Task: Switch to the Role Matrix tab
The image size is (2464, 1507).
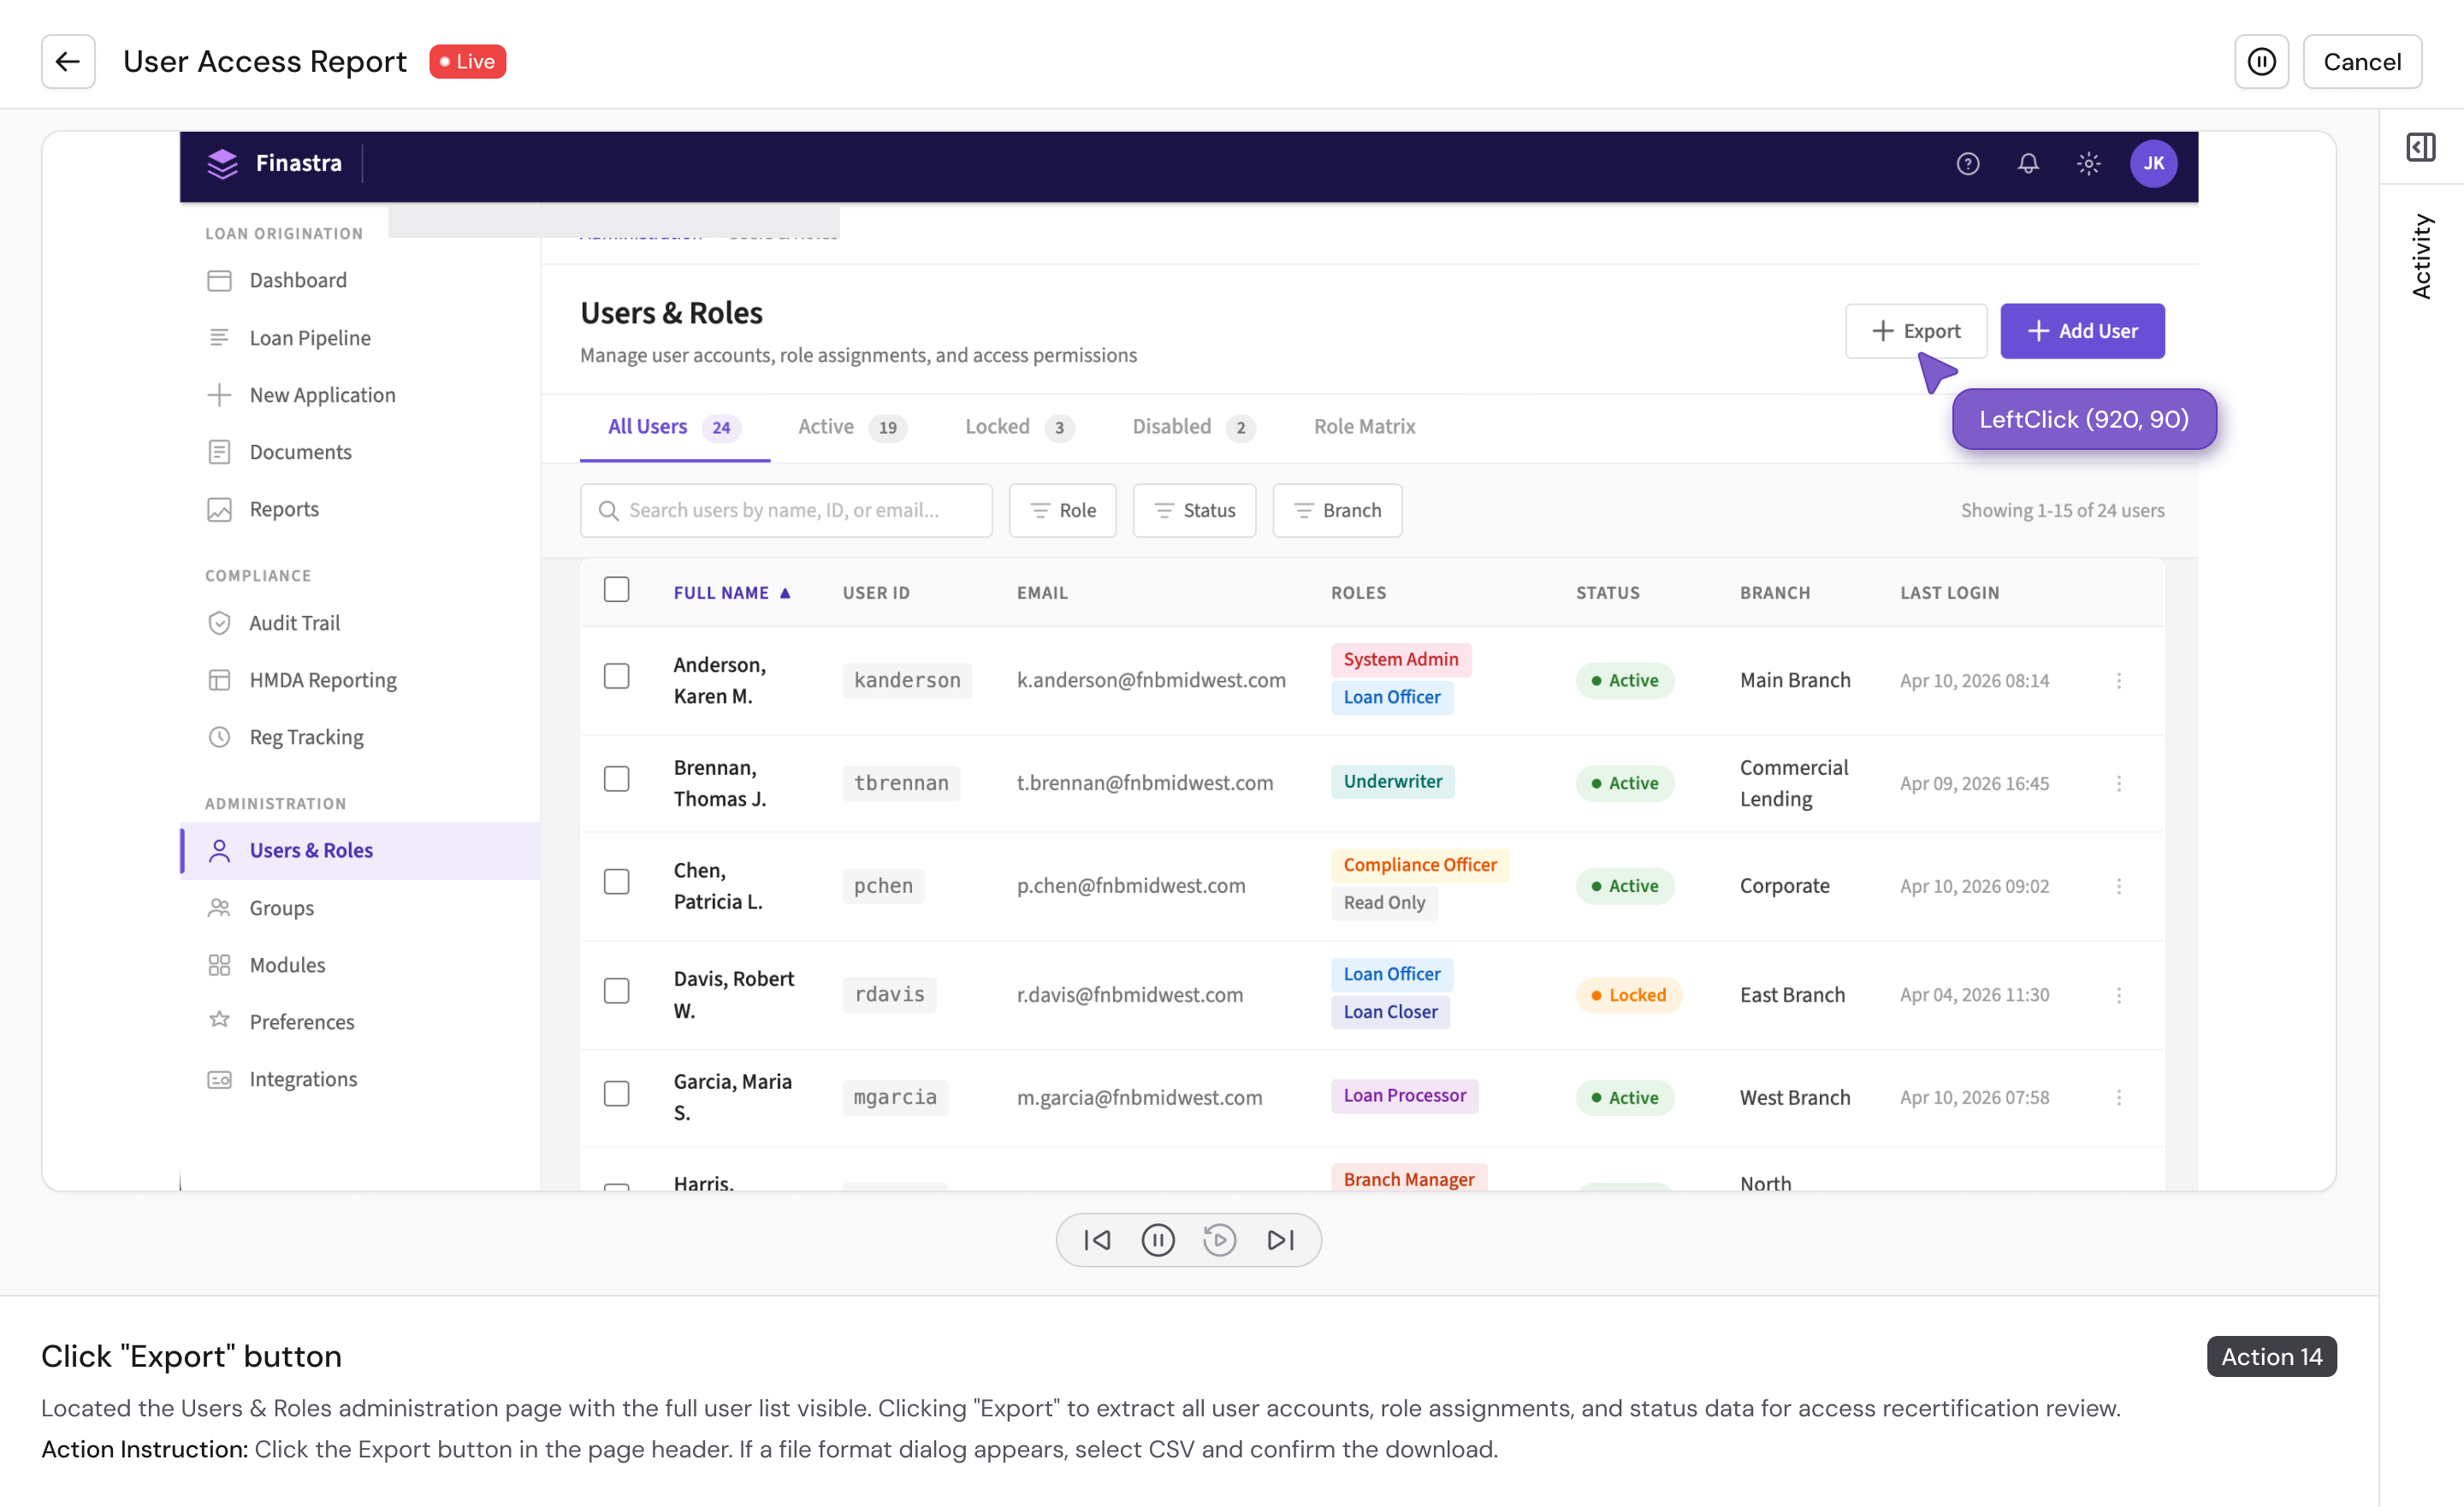Action: coord(1364,427)
